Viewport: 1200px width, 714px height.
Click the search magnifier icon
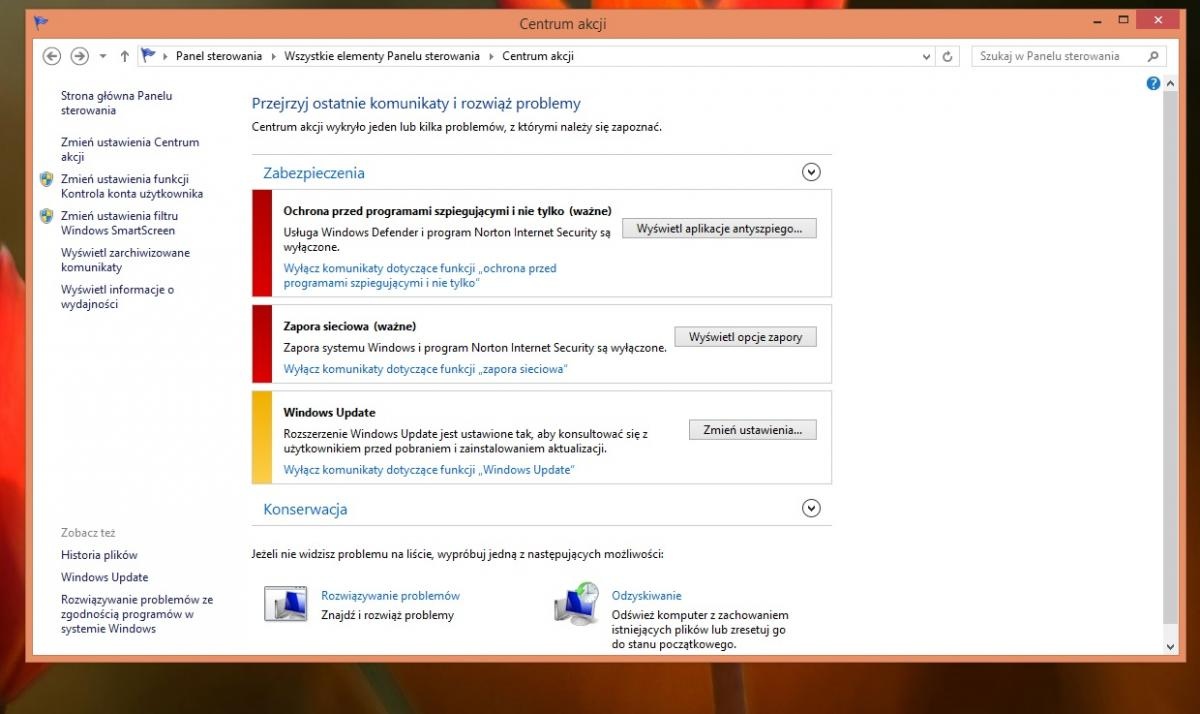coord(1153,57)
